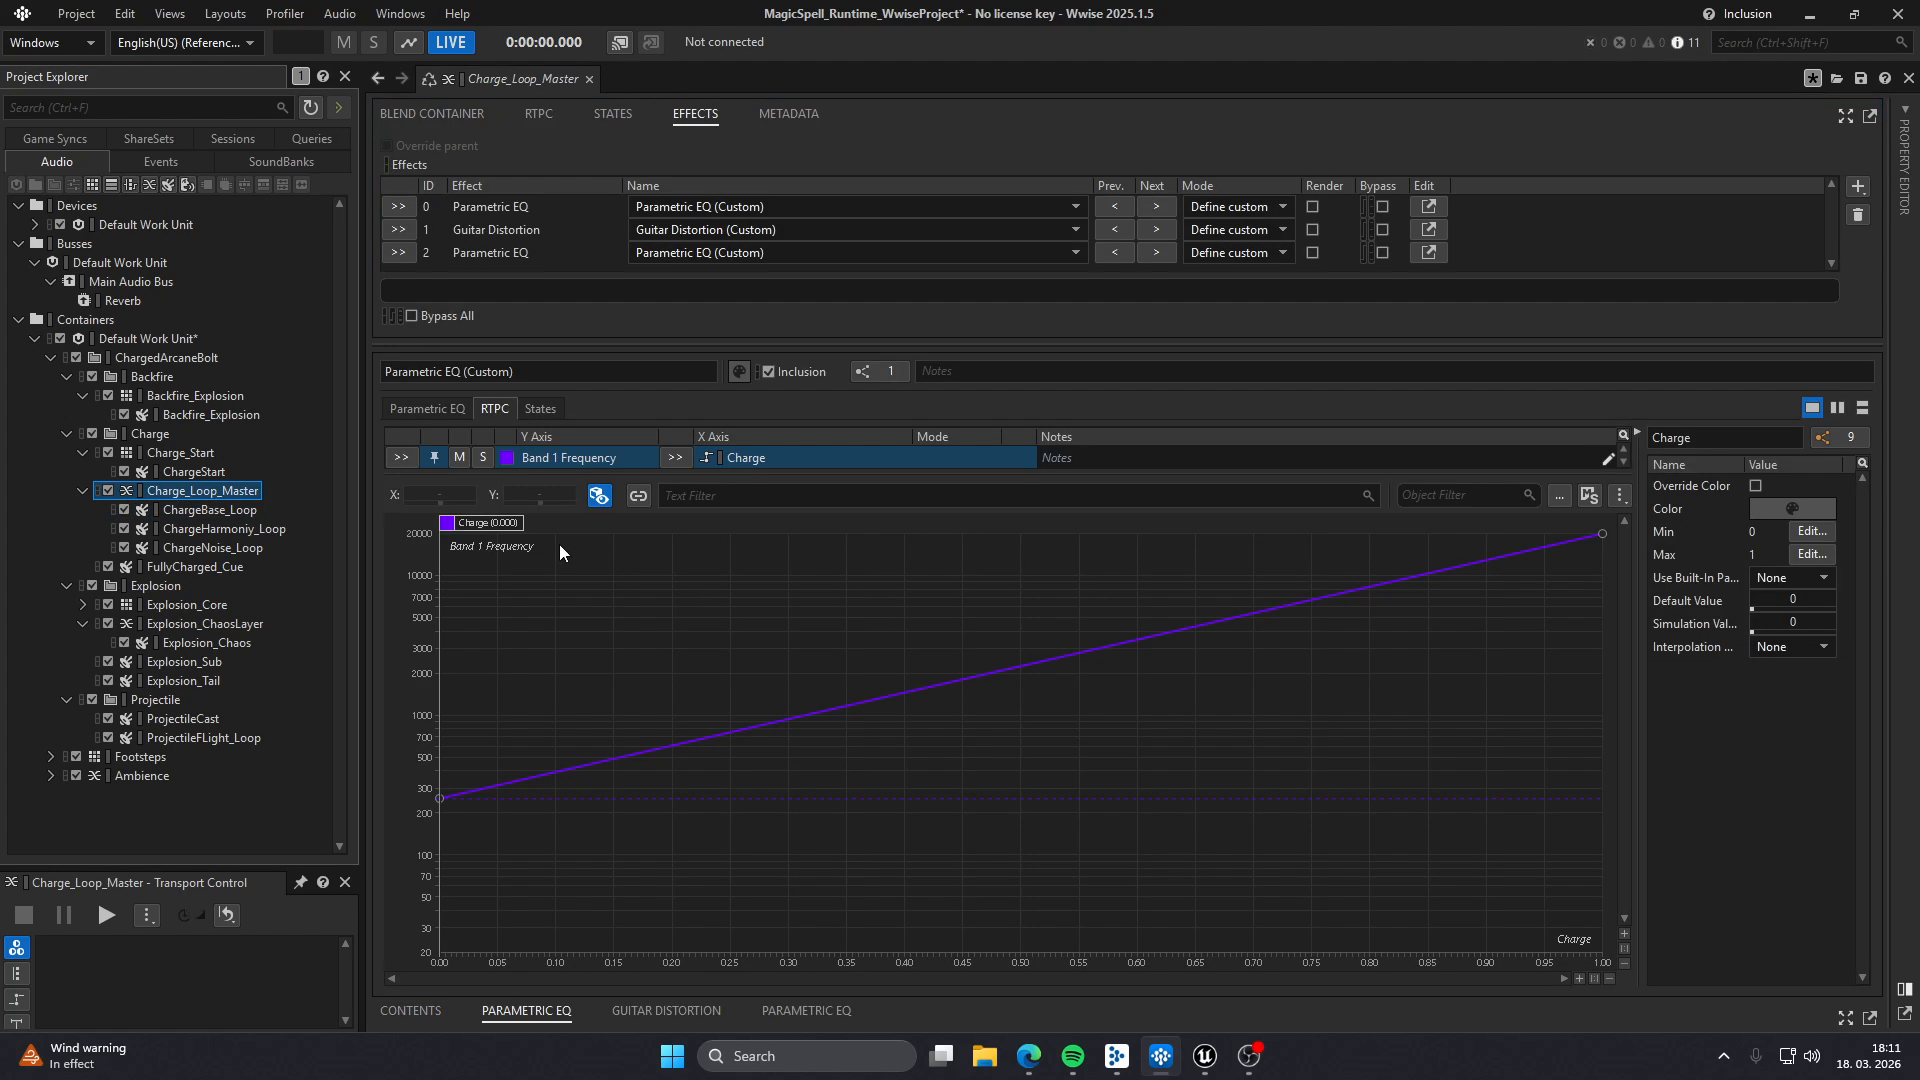Viewport: 1920px width, 1080px height.
Task: Click the X Axis selector arrows button
Action: point(675,458)
